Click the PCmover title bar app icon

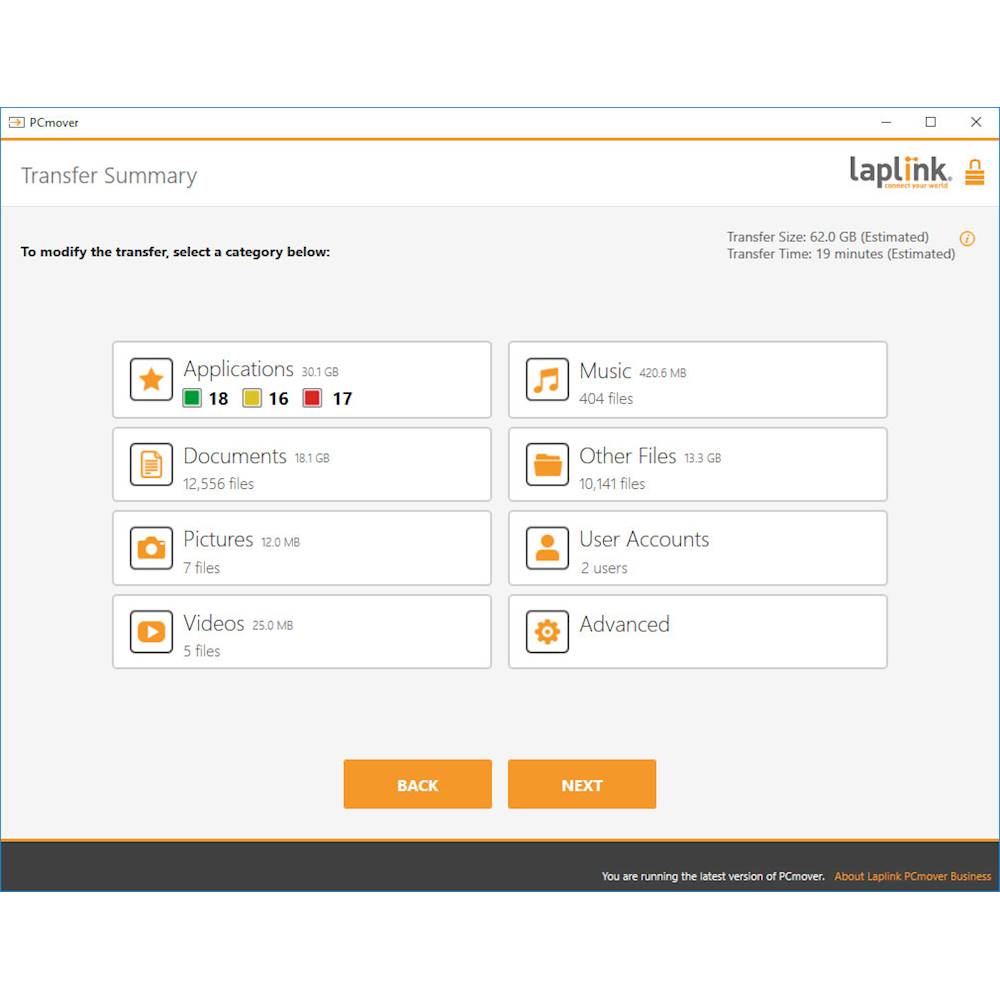(x=17, y=122)
